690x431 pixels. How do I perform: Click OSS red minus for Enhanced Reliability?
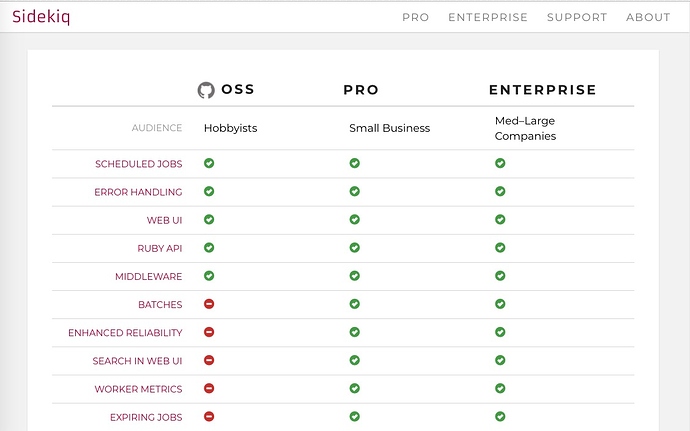coord(209,332)
